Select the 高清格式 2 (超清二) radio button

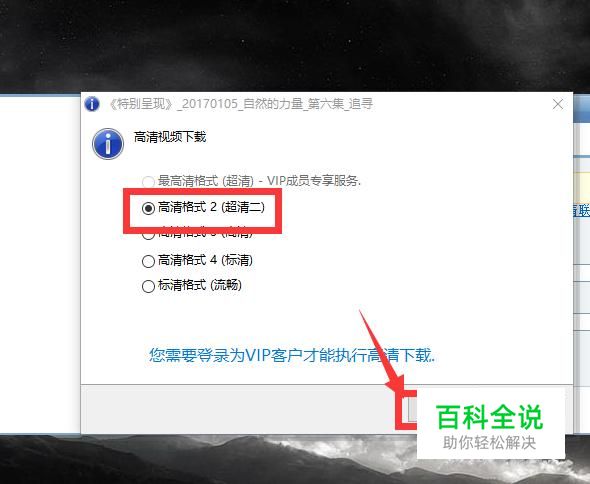(x=148, y=208)
